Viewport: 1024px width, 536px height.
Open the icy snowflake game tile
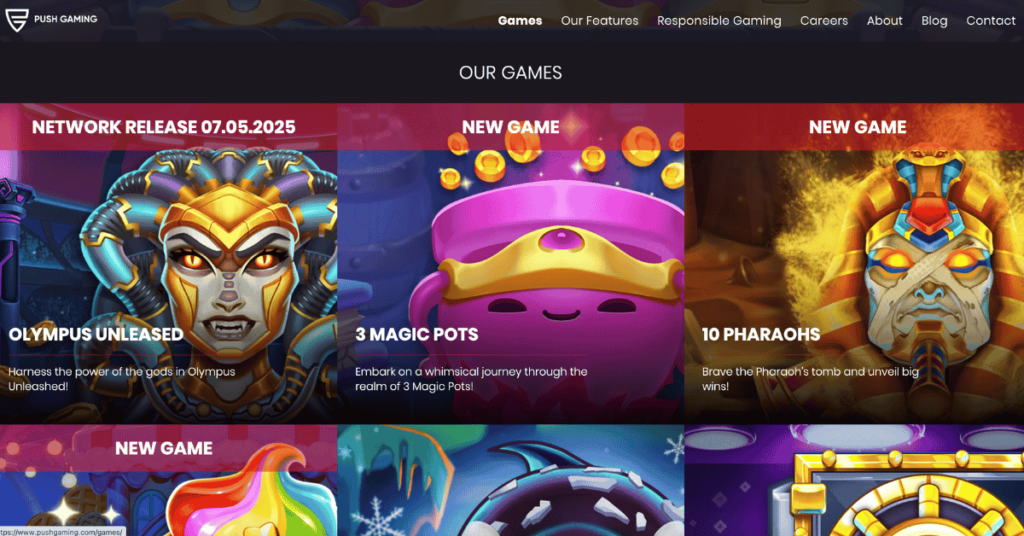511,481
